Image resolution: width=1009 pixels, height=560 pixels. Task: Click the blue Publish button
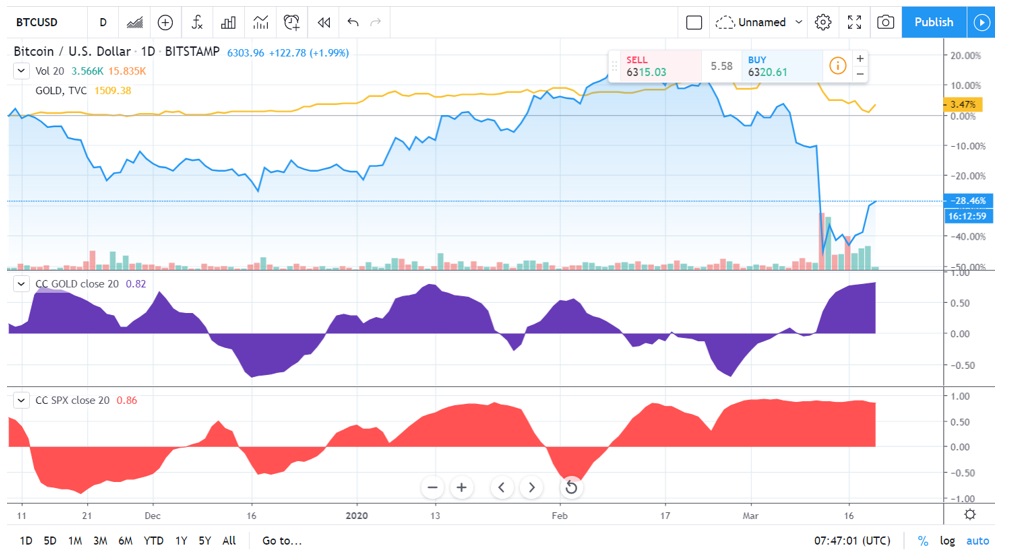click(x=934, y=22)
